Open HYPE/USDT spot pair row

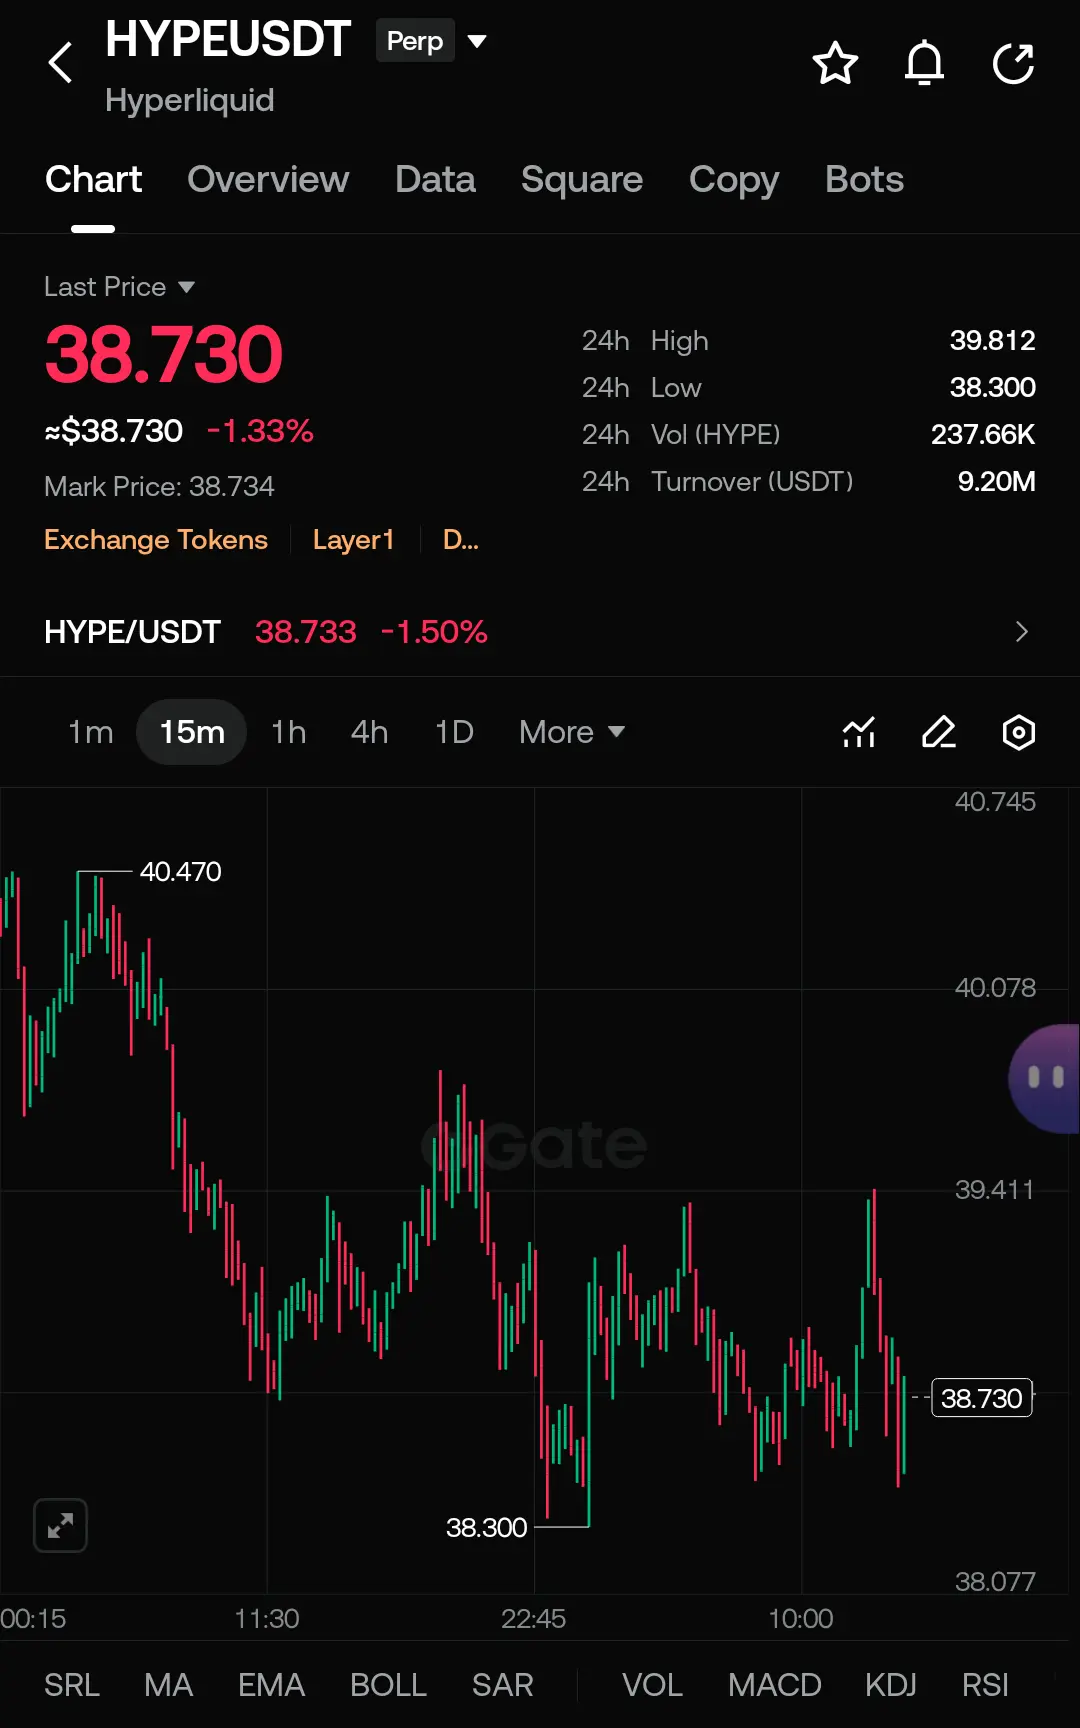click(540, 632)
